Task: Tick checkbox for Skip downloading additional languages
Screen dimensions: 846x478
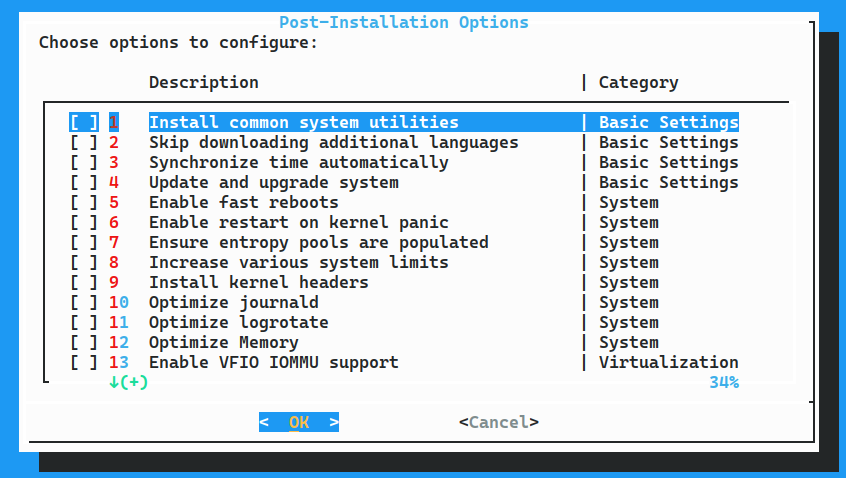Action: point(84,142)
